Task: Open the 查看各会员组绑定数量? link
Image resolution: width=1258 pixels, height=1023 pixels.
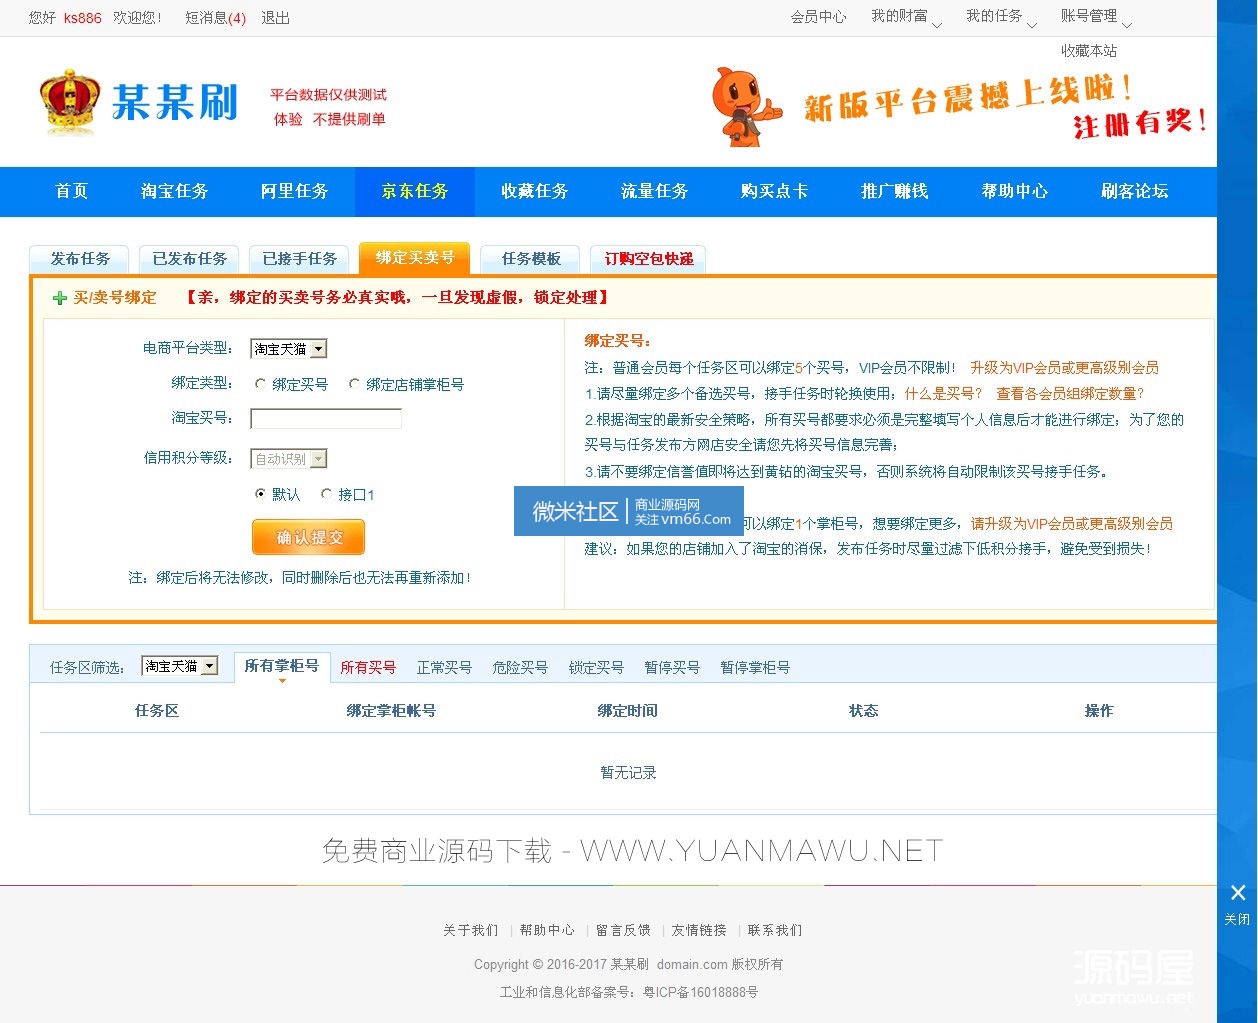Action: [1070, 393]
